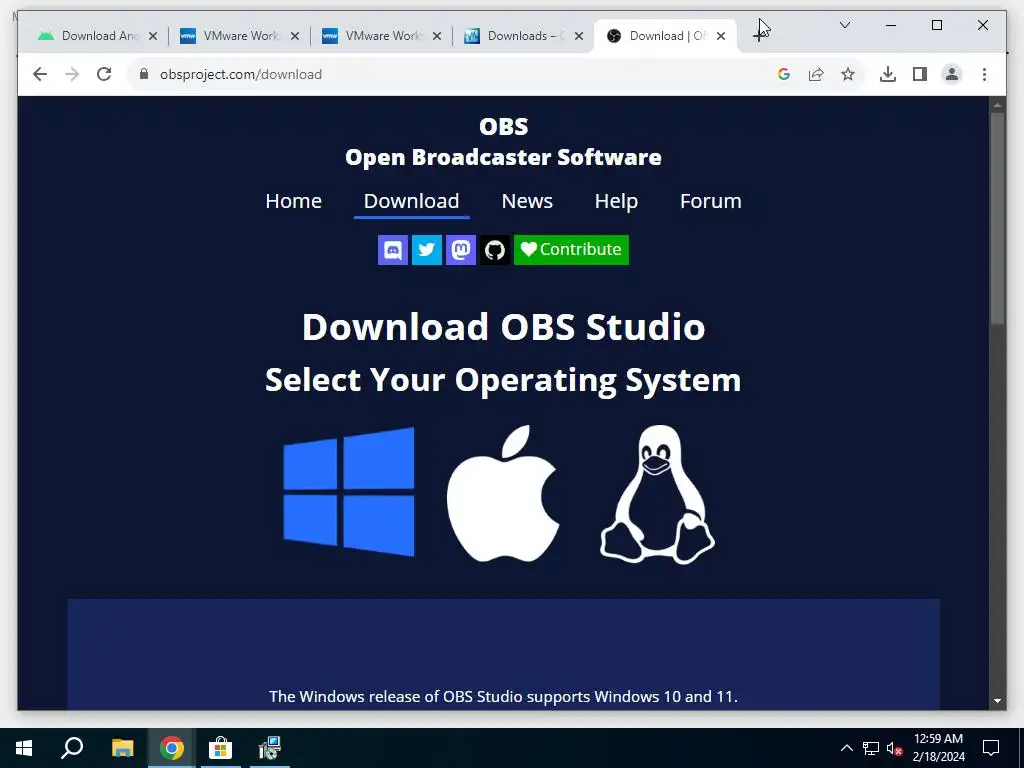Screen dimensions: 1024x768
Task: Close the Download Android tab
Action: 153,36
